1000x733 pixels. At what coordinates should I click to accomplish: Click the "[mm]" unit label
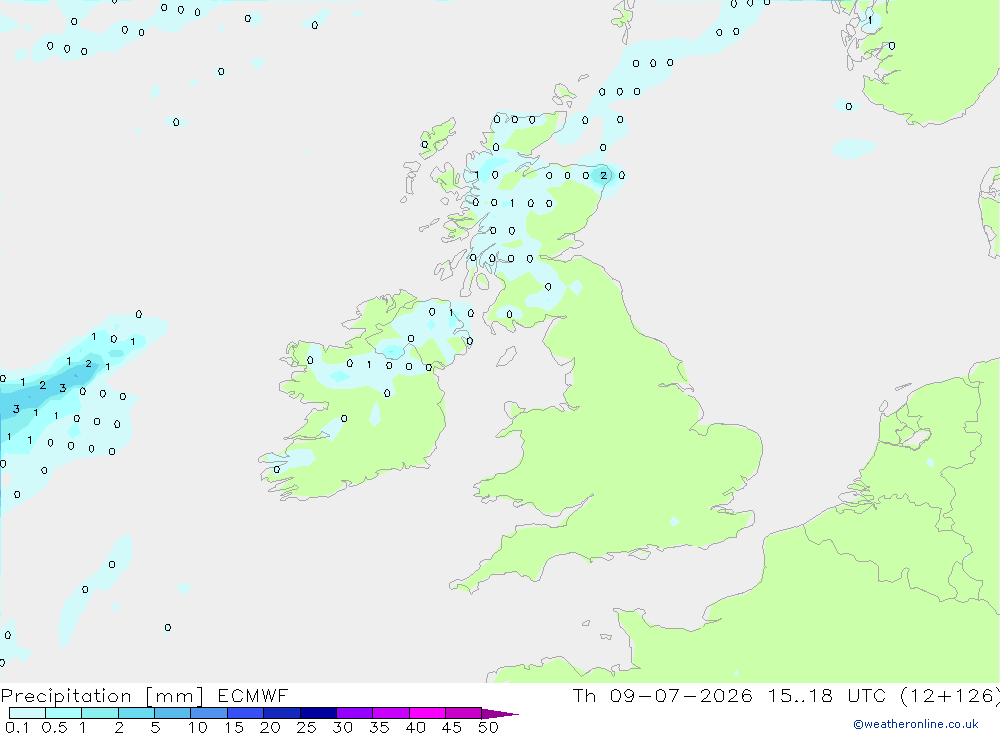[174, 695]
